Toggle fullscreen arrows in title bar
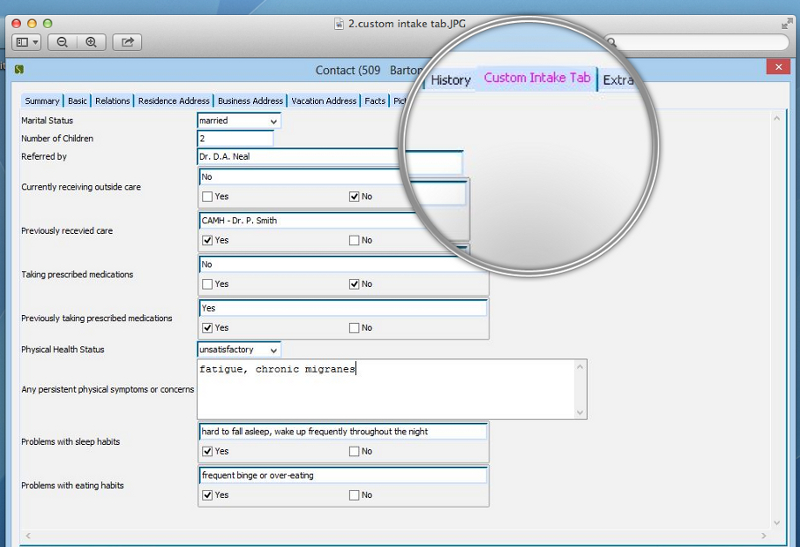Image resolution: width=800 pixels, height=547 pixels. (x=787, y=24)
